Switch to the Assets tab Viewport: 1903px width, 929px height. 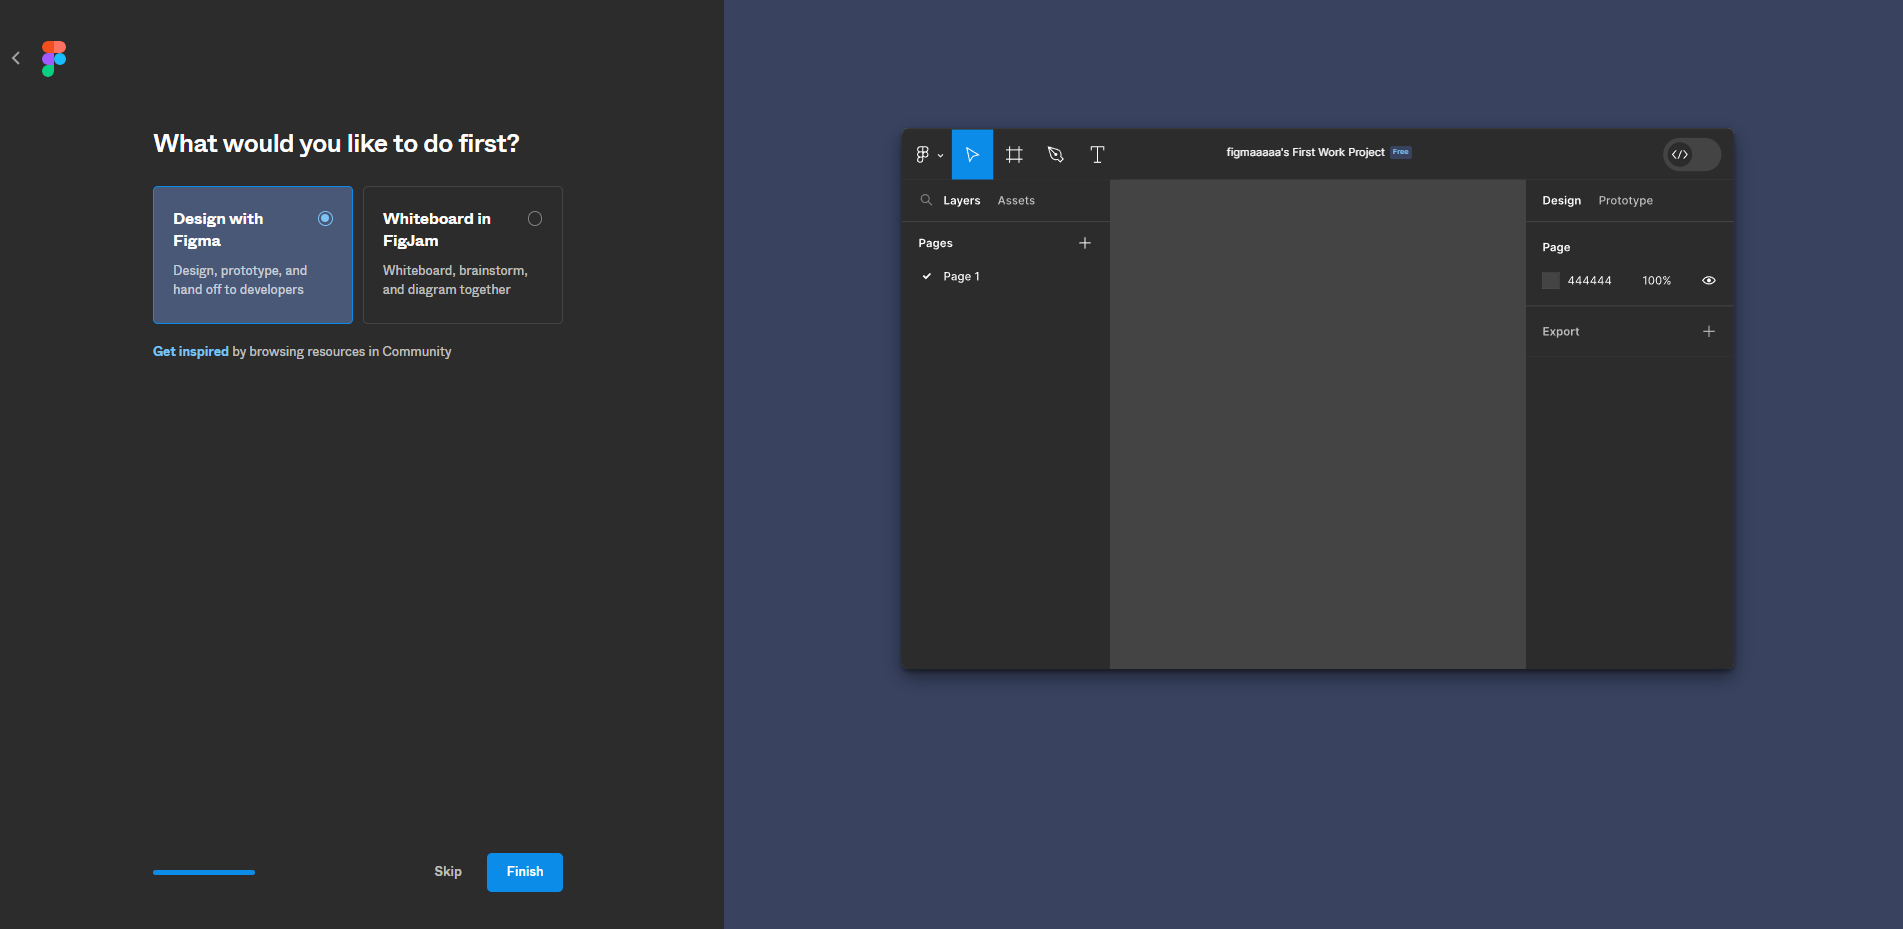(1016, 201)
